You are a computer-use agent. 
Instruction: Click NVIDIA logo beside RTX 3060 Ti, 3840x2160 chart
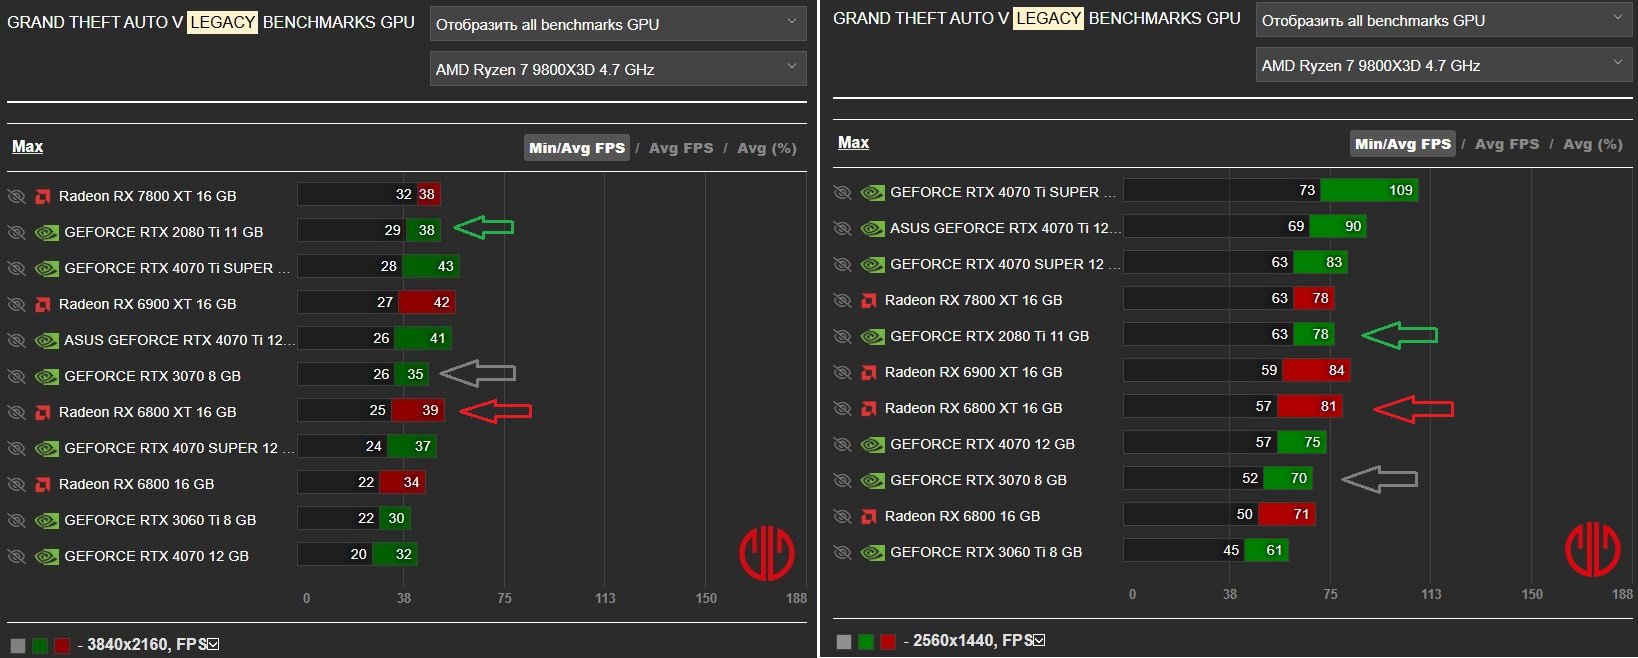pyautogui.click(x=46, y=520)
